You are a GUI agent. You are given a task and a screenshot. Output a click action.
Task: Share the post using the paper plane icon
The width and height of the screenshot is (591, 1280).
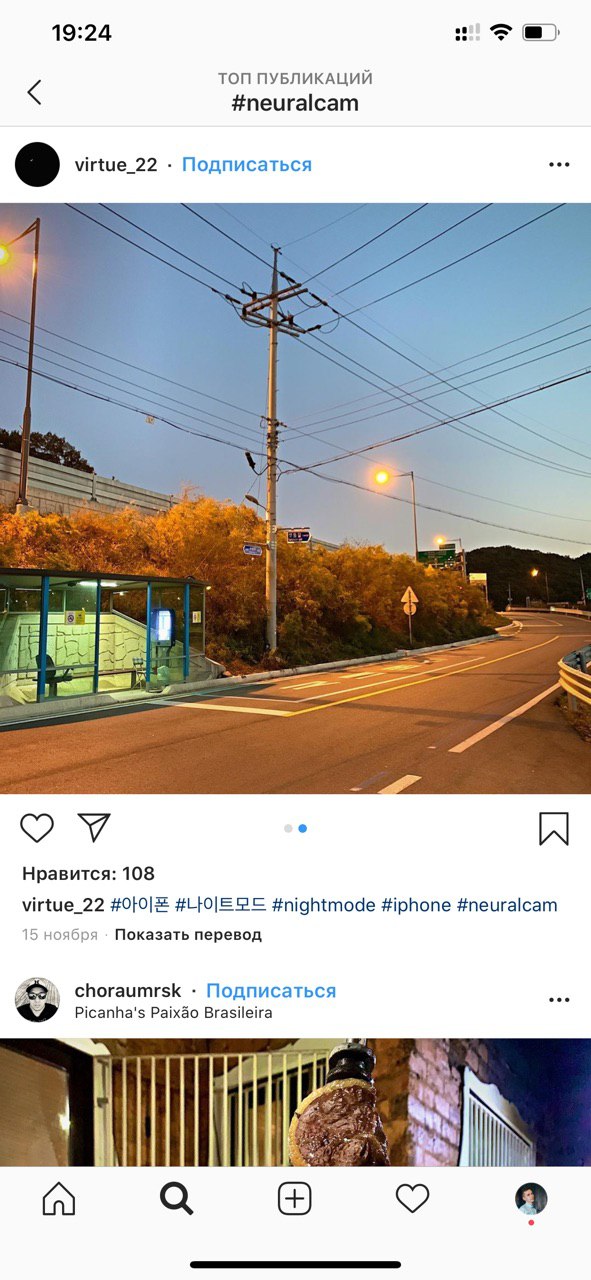[94, 827]
